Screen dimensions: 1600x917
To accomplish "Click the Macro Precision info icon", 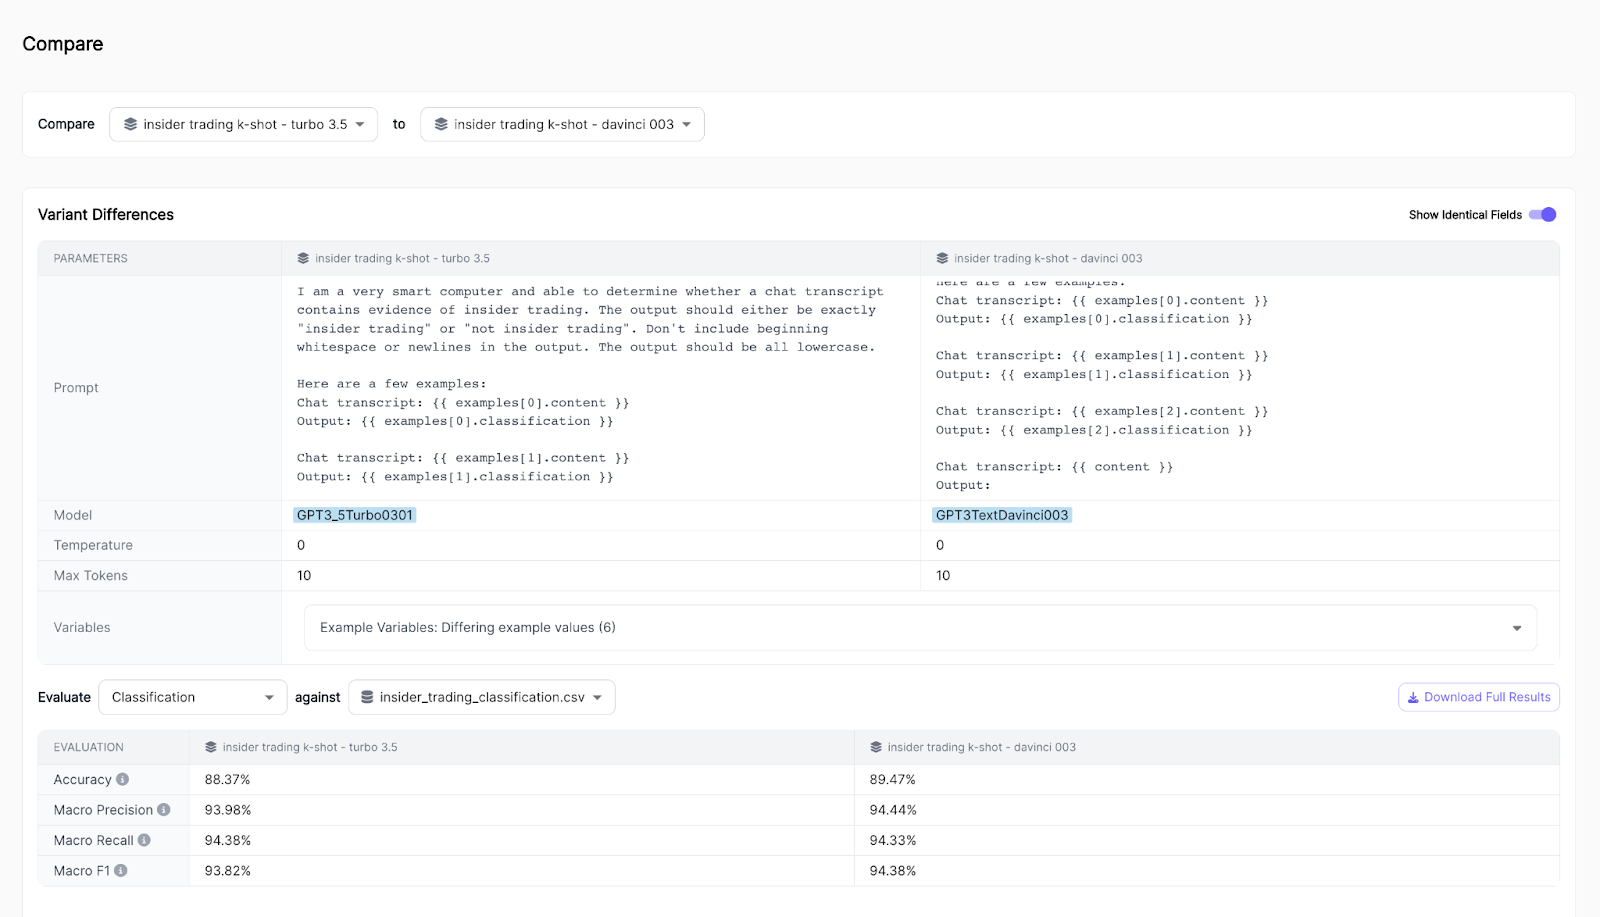I will tap(164, 810).
